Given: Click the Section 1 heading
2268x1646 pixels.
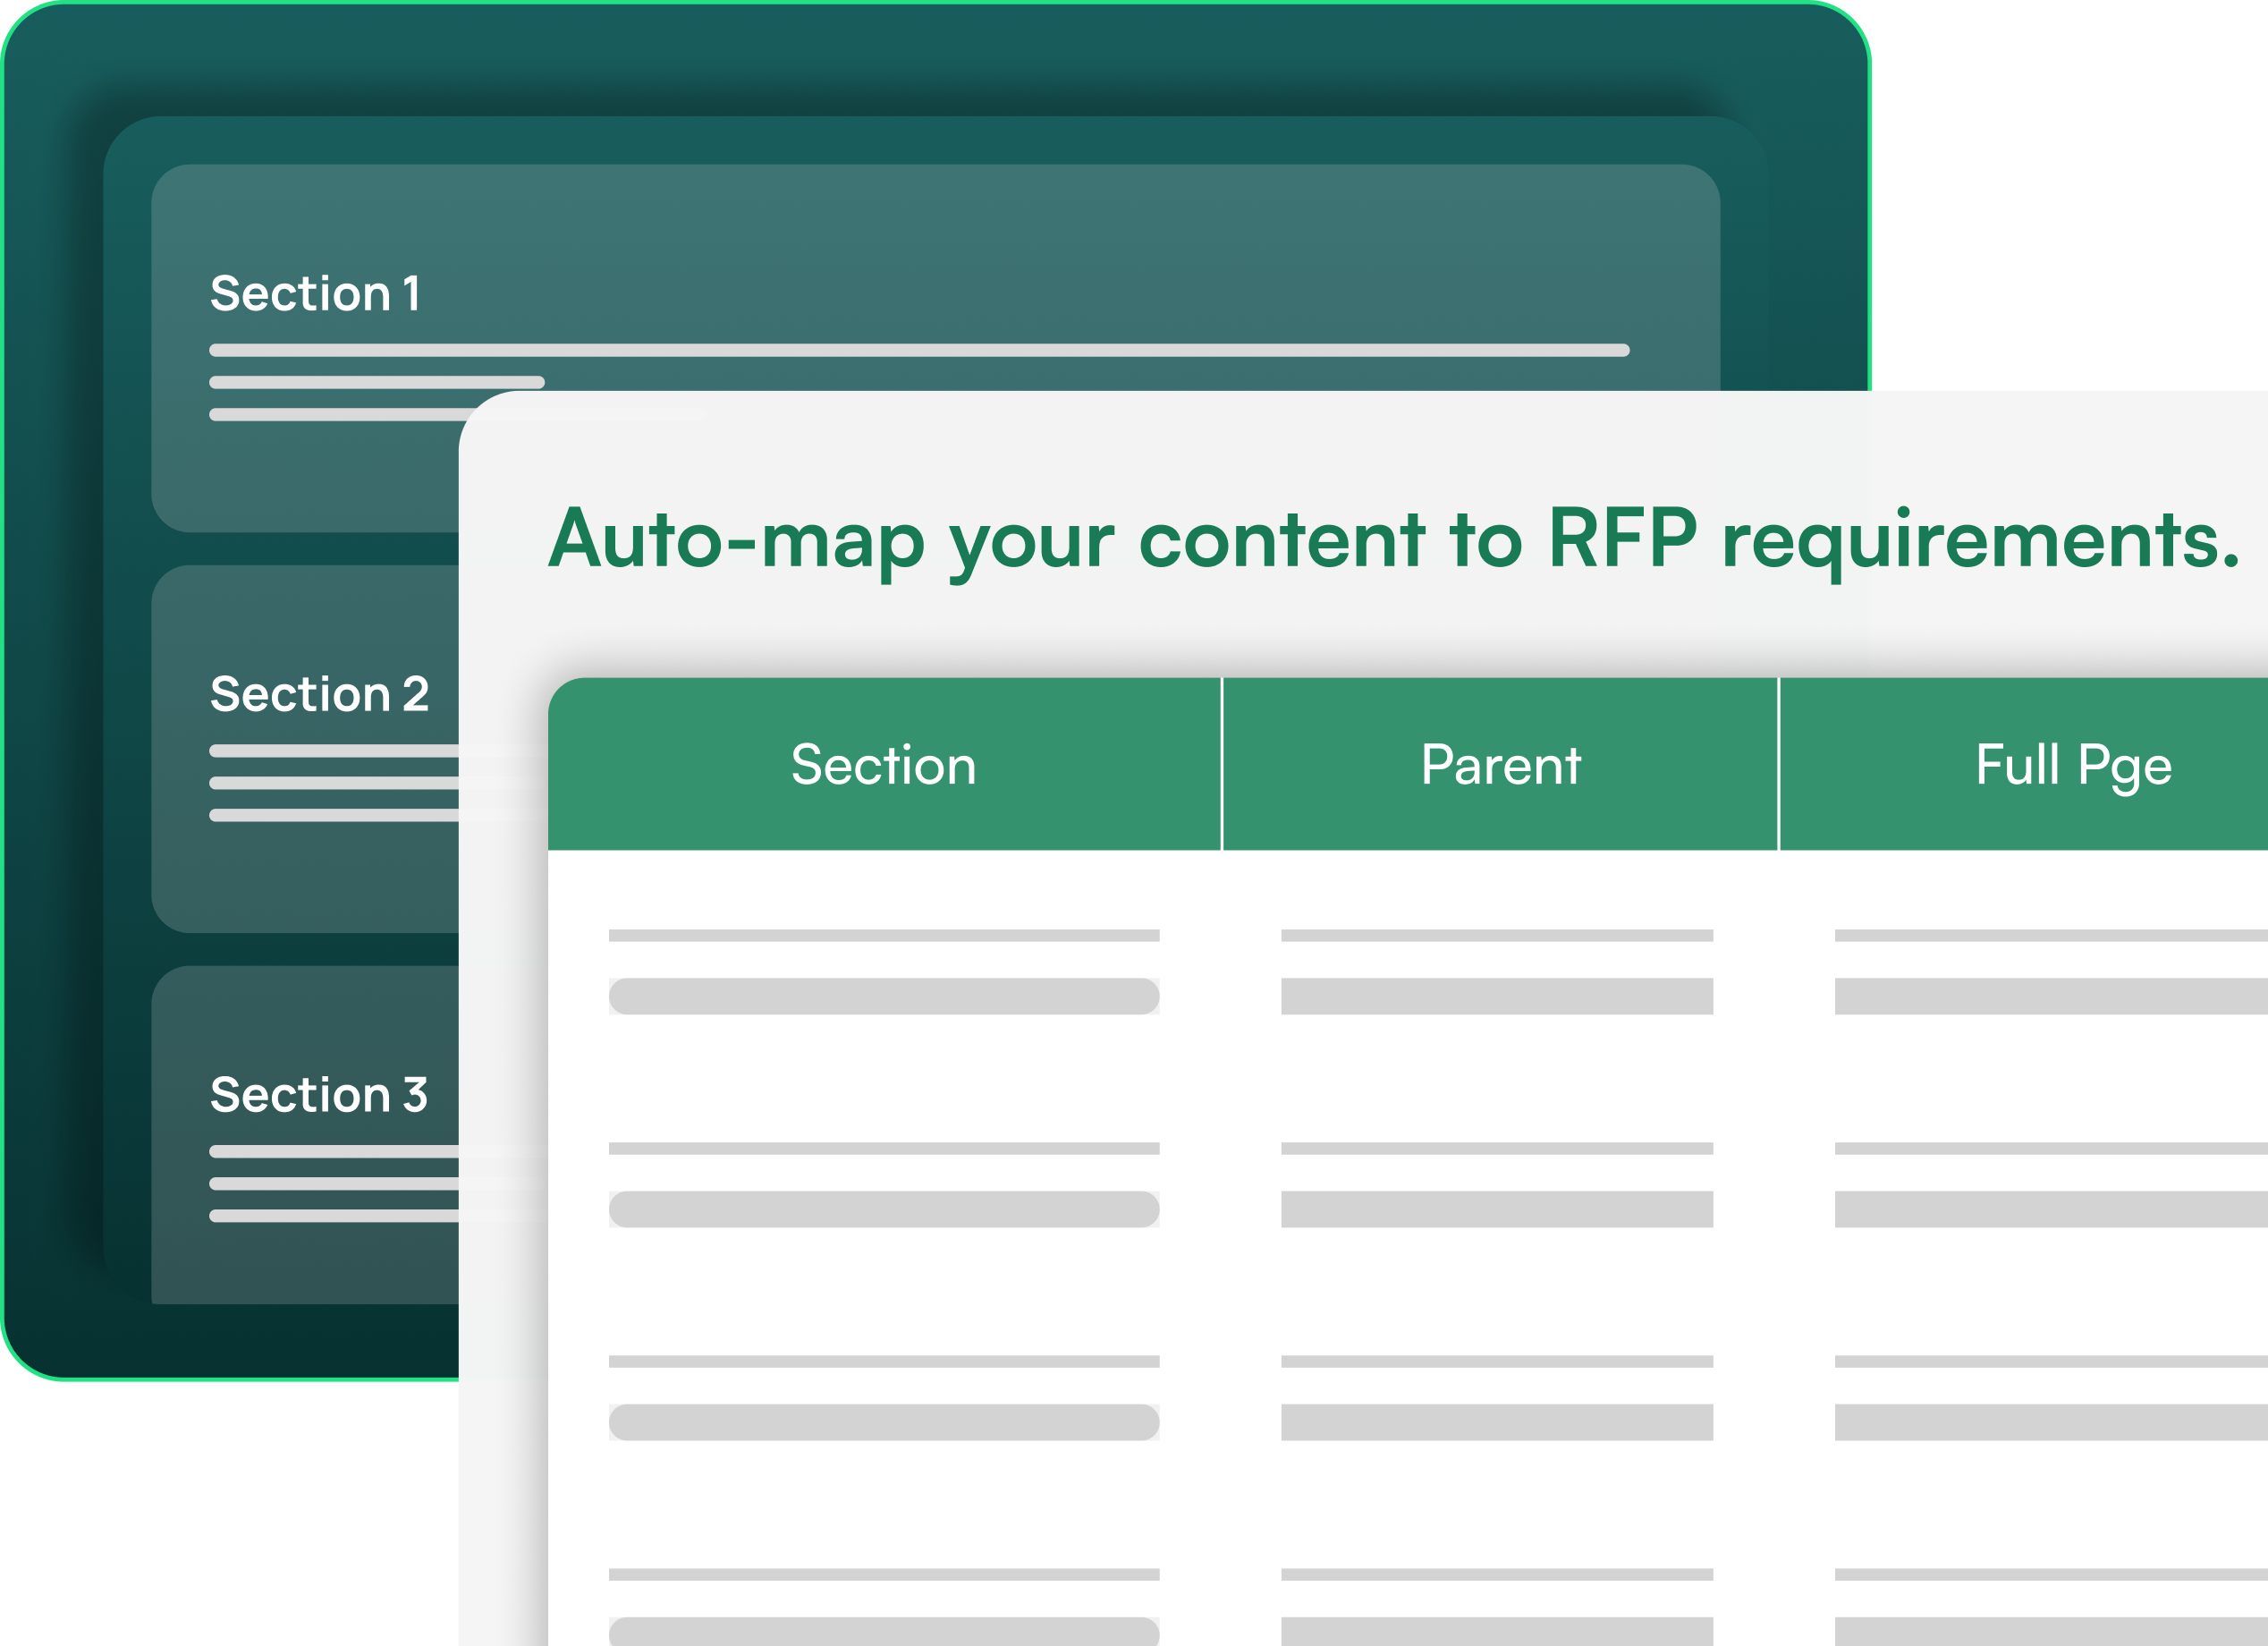Looking at the screenshot, I should pyautogui.click(x=315, y=294).
